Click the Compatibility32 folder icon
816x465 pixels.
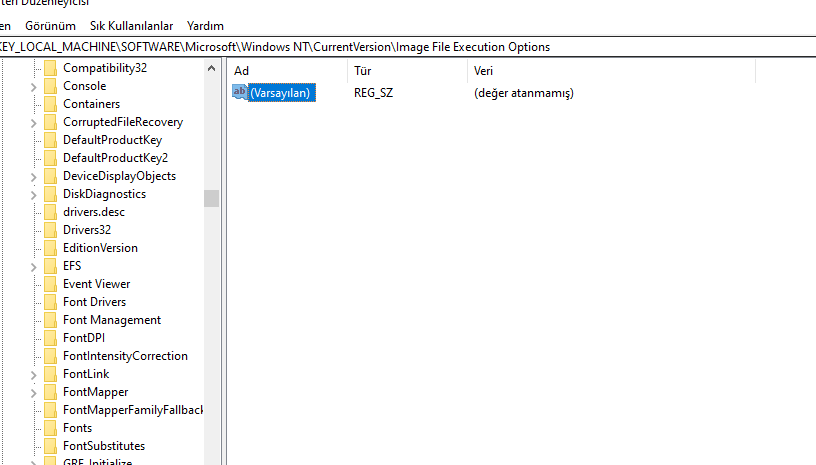[x=50, y=68]
